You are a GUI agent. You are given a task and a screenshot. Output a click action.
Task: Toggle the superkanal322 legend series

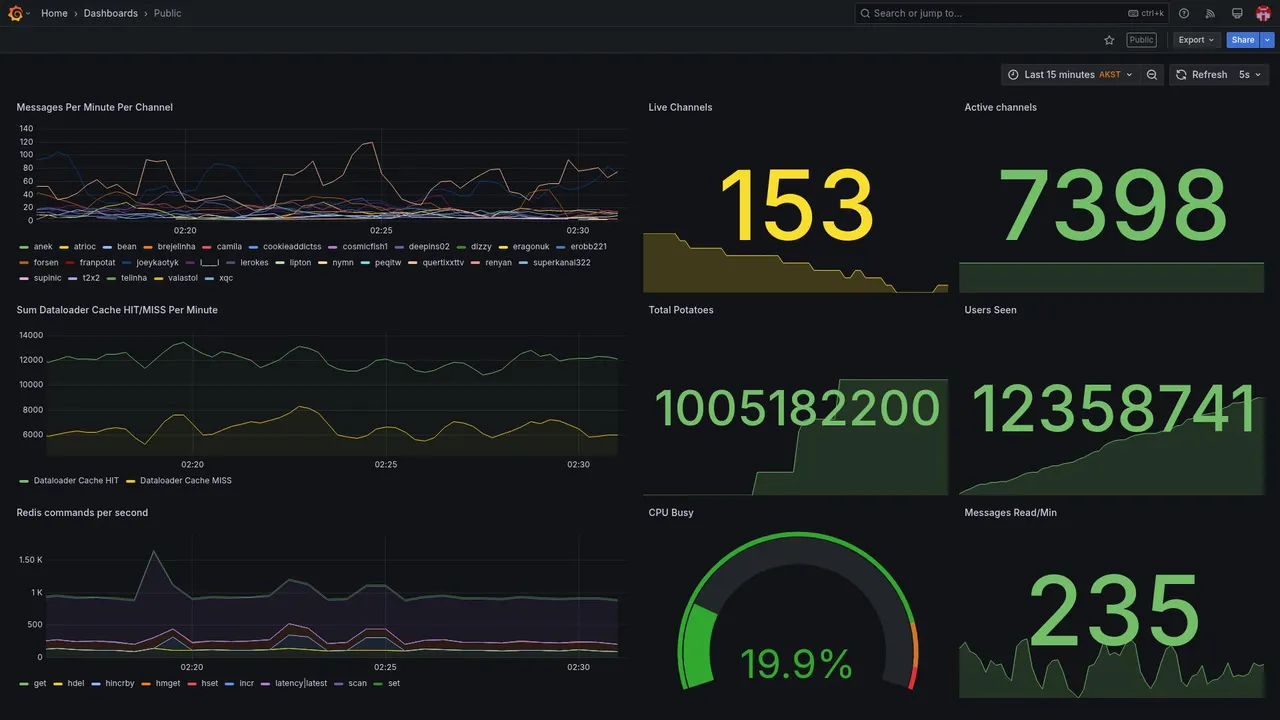562,262
